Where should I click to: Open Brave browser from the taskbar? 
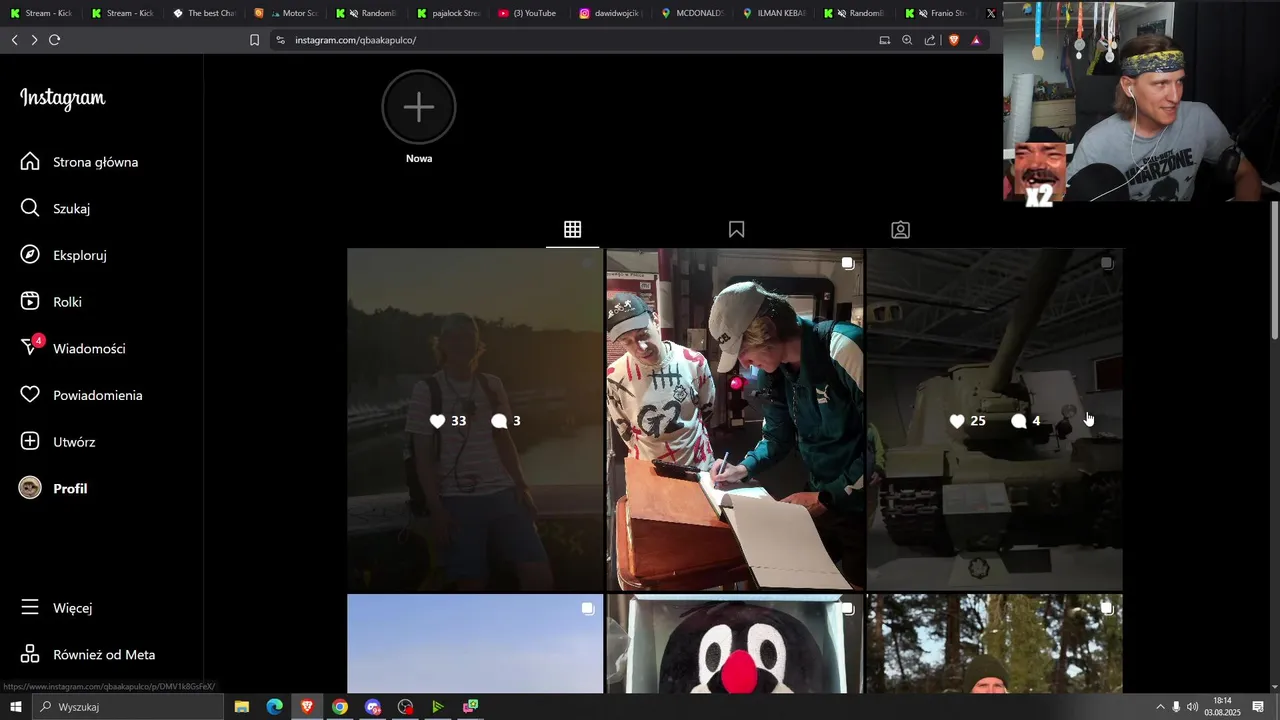[307, 707]
